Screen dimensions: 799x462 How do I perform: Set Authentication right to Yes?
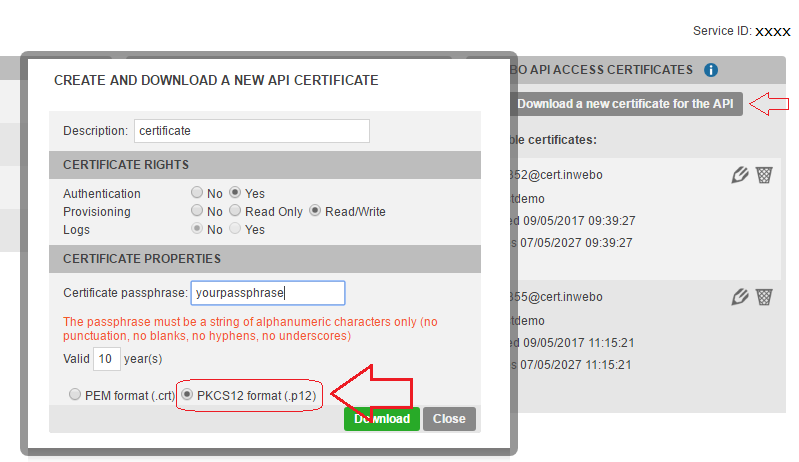(236, 194)
